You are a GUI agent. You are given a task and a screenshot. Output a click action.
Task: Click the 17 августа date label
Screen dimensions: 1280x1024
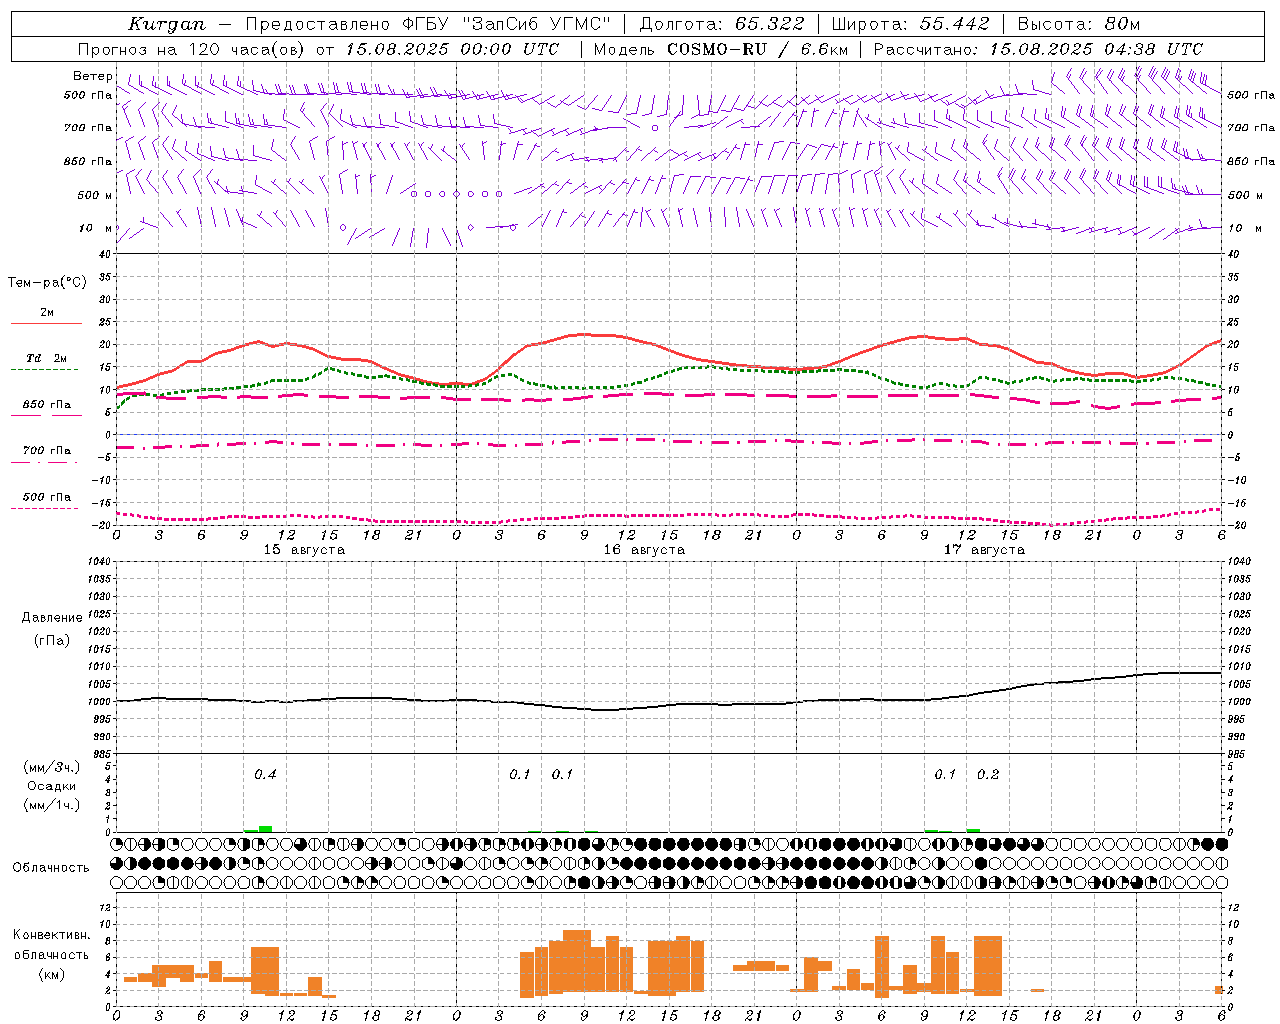984,550
